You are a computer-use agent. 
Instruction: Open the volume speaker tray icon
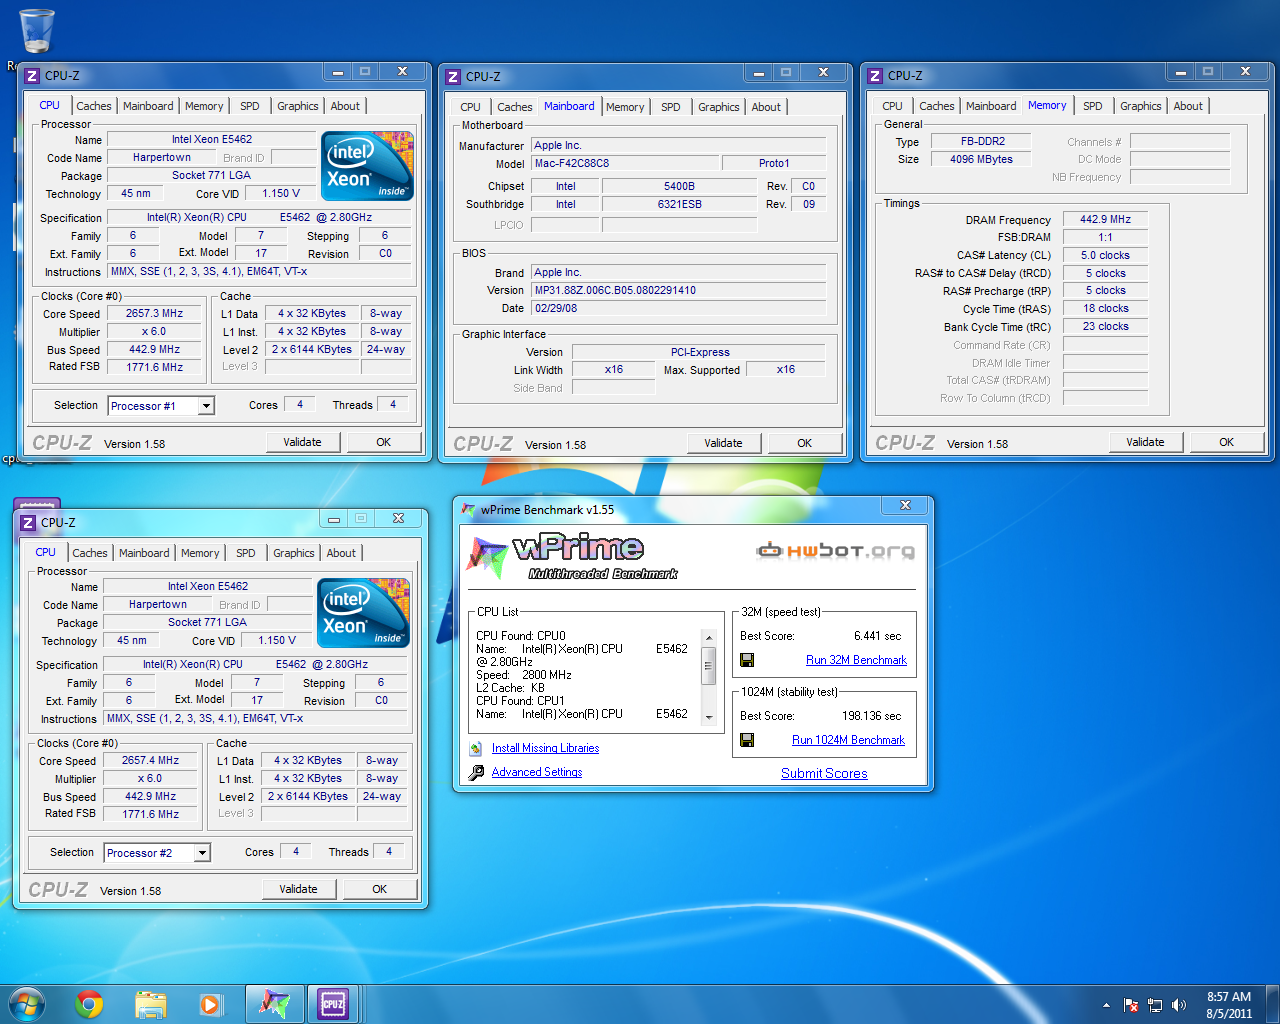pyautogui.click(x=1179, y=1005)
